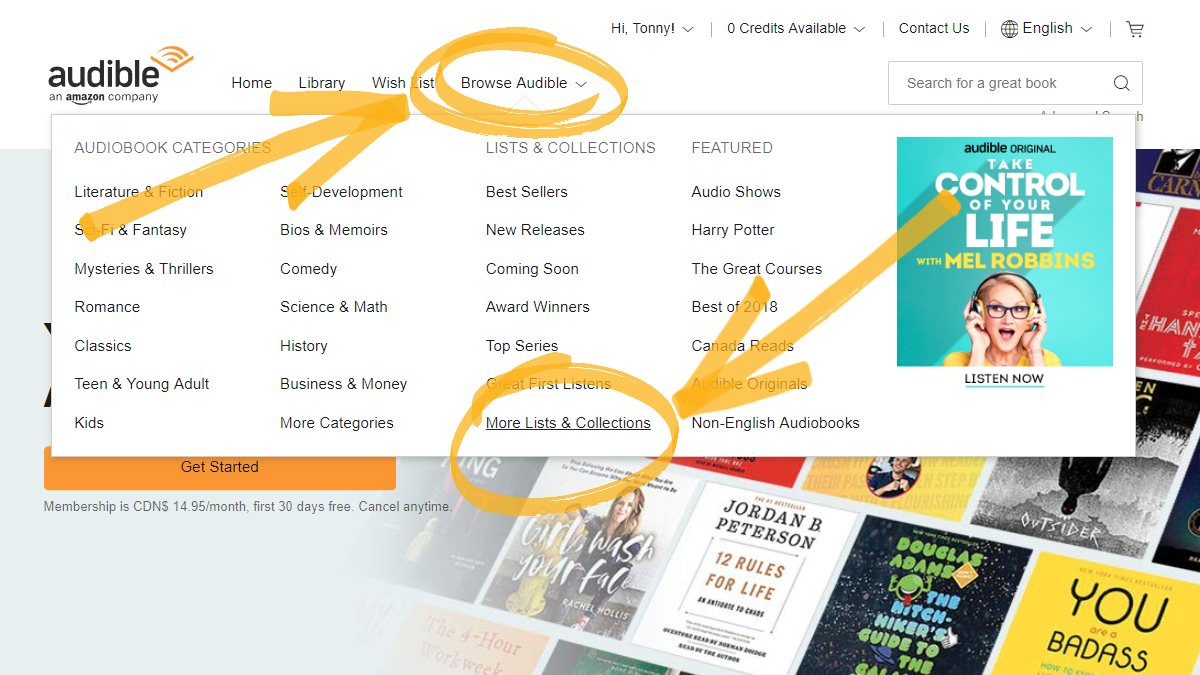Click the globe language icon

point(1010,29)
